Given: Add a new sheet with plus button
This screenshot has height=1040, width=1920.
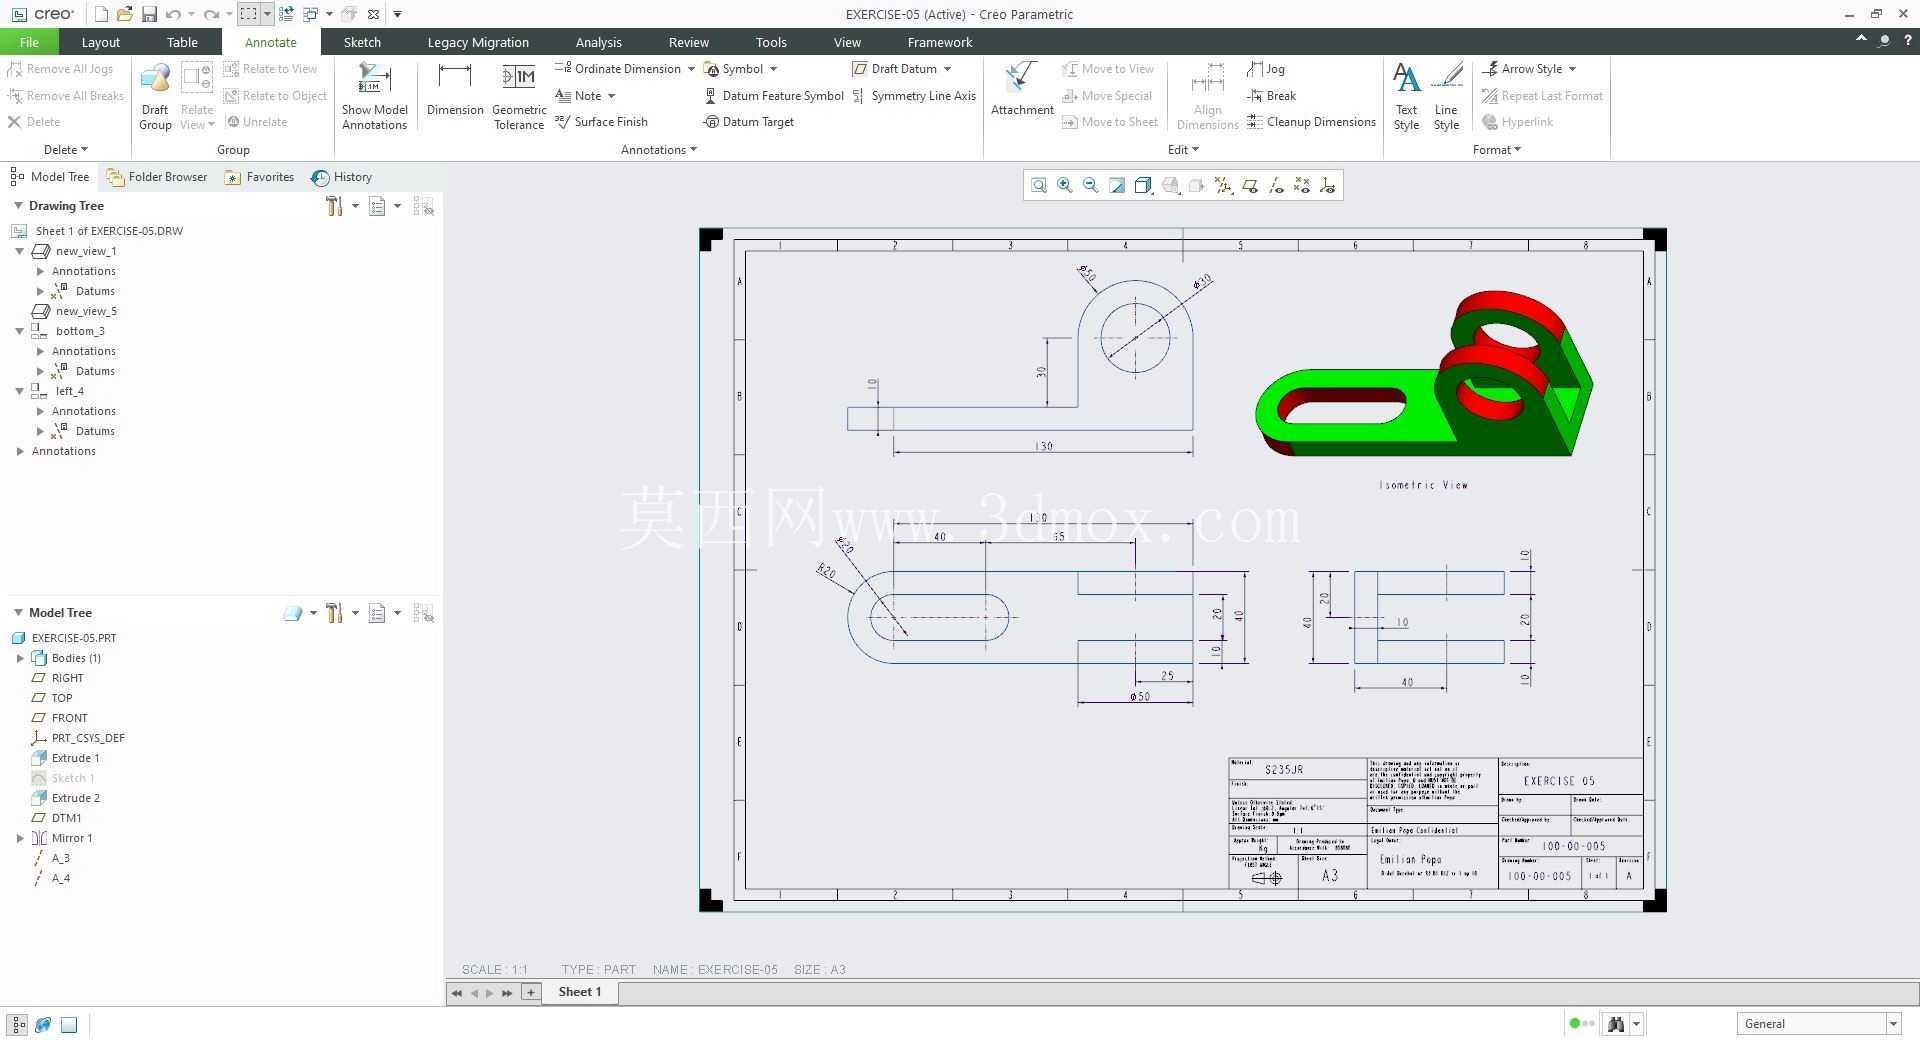Looking at the screenshot, I should (531, 992).
